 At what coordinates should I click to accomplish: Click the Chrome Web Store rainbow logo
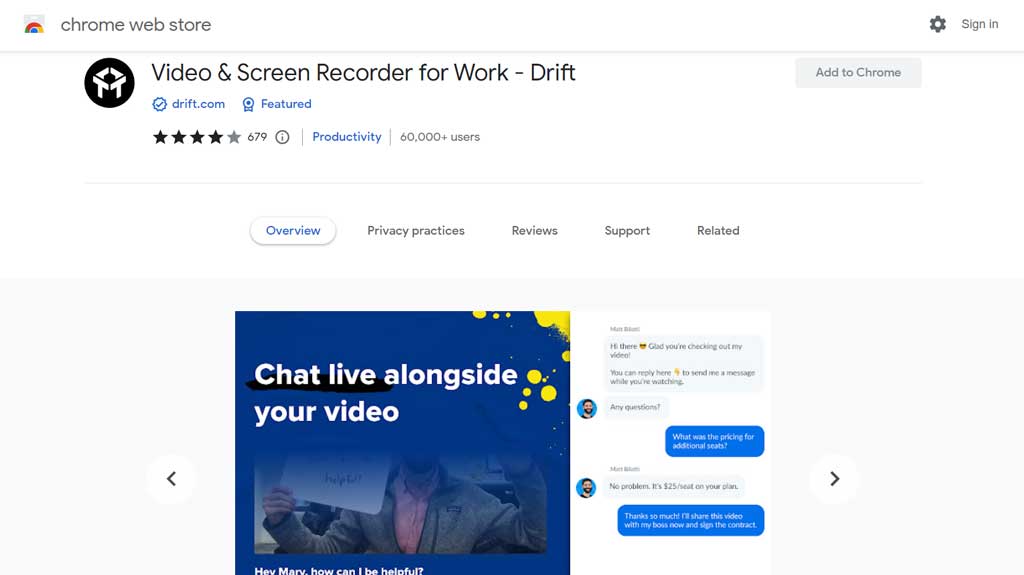(x=34, y=25)
